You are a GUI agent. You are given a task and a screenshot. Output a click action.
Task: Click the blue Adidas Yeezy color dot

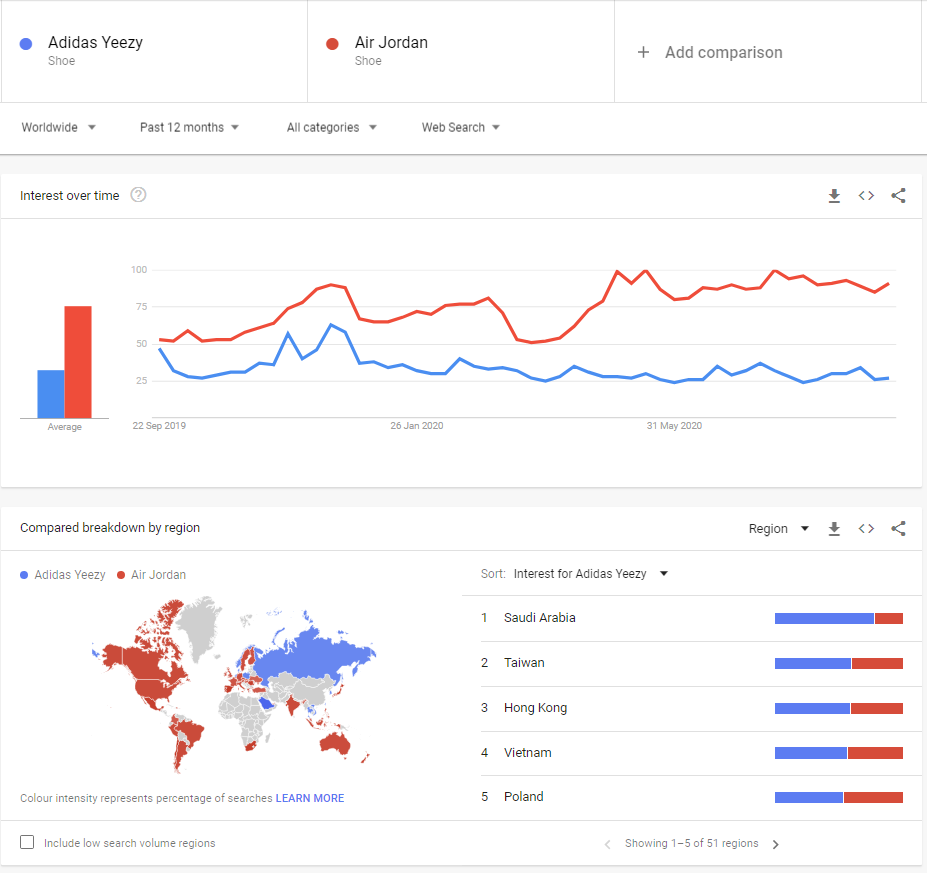click(x=26, y=44)
